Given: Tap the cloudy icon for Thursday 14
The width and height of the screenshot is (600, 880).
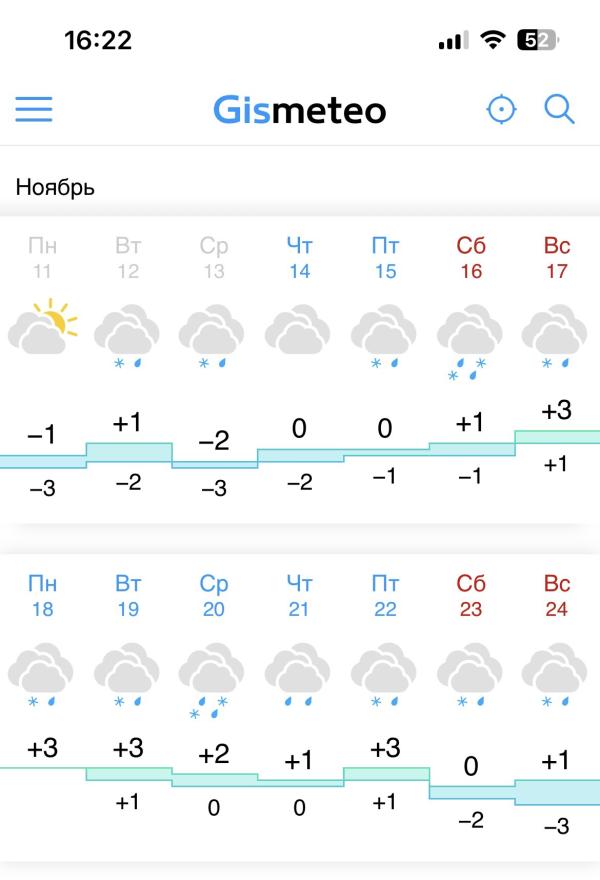Looking at the screenshot, I should click(x=297, y=330).
